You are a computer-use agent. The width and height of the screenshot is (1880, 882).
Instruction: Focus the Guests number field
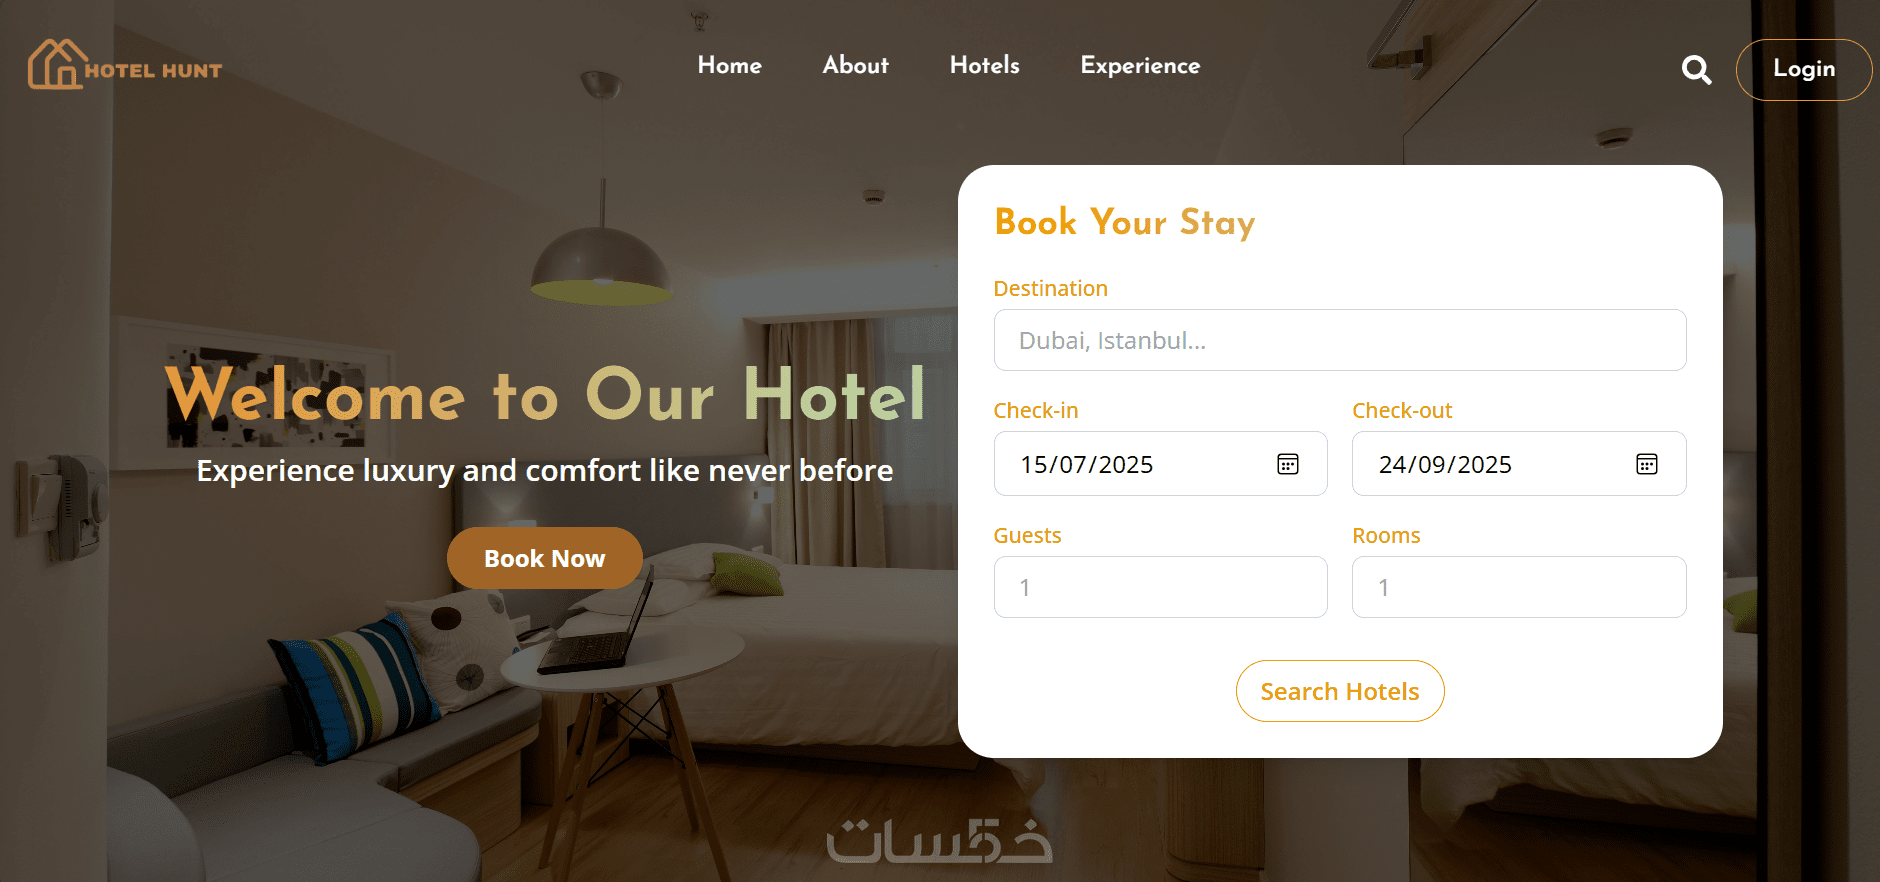pos(1161,587)
